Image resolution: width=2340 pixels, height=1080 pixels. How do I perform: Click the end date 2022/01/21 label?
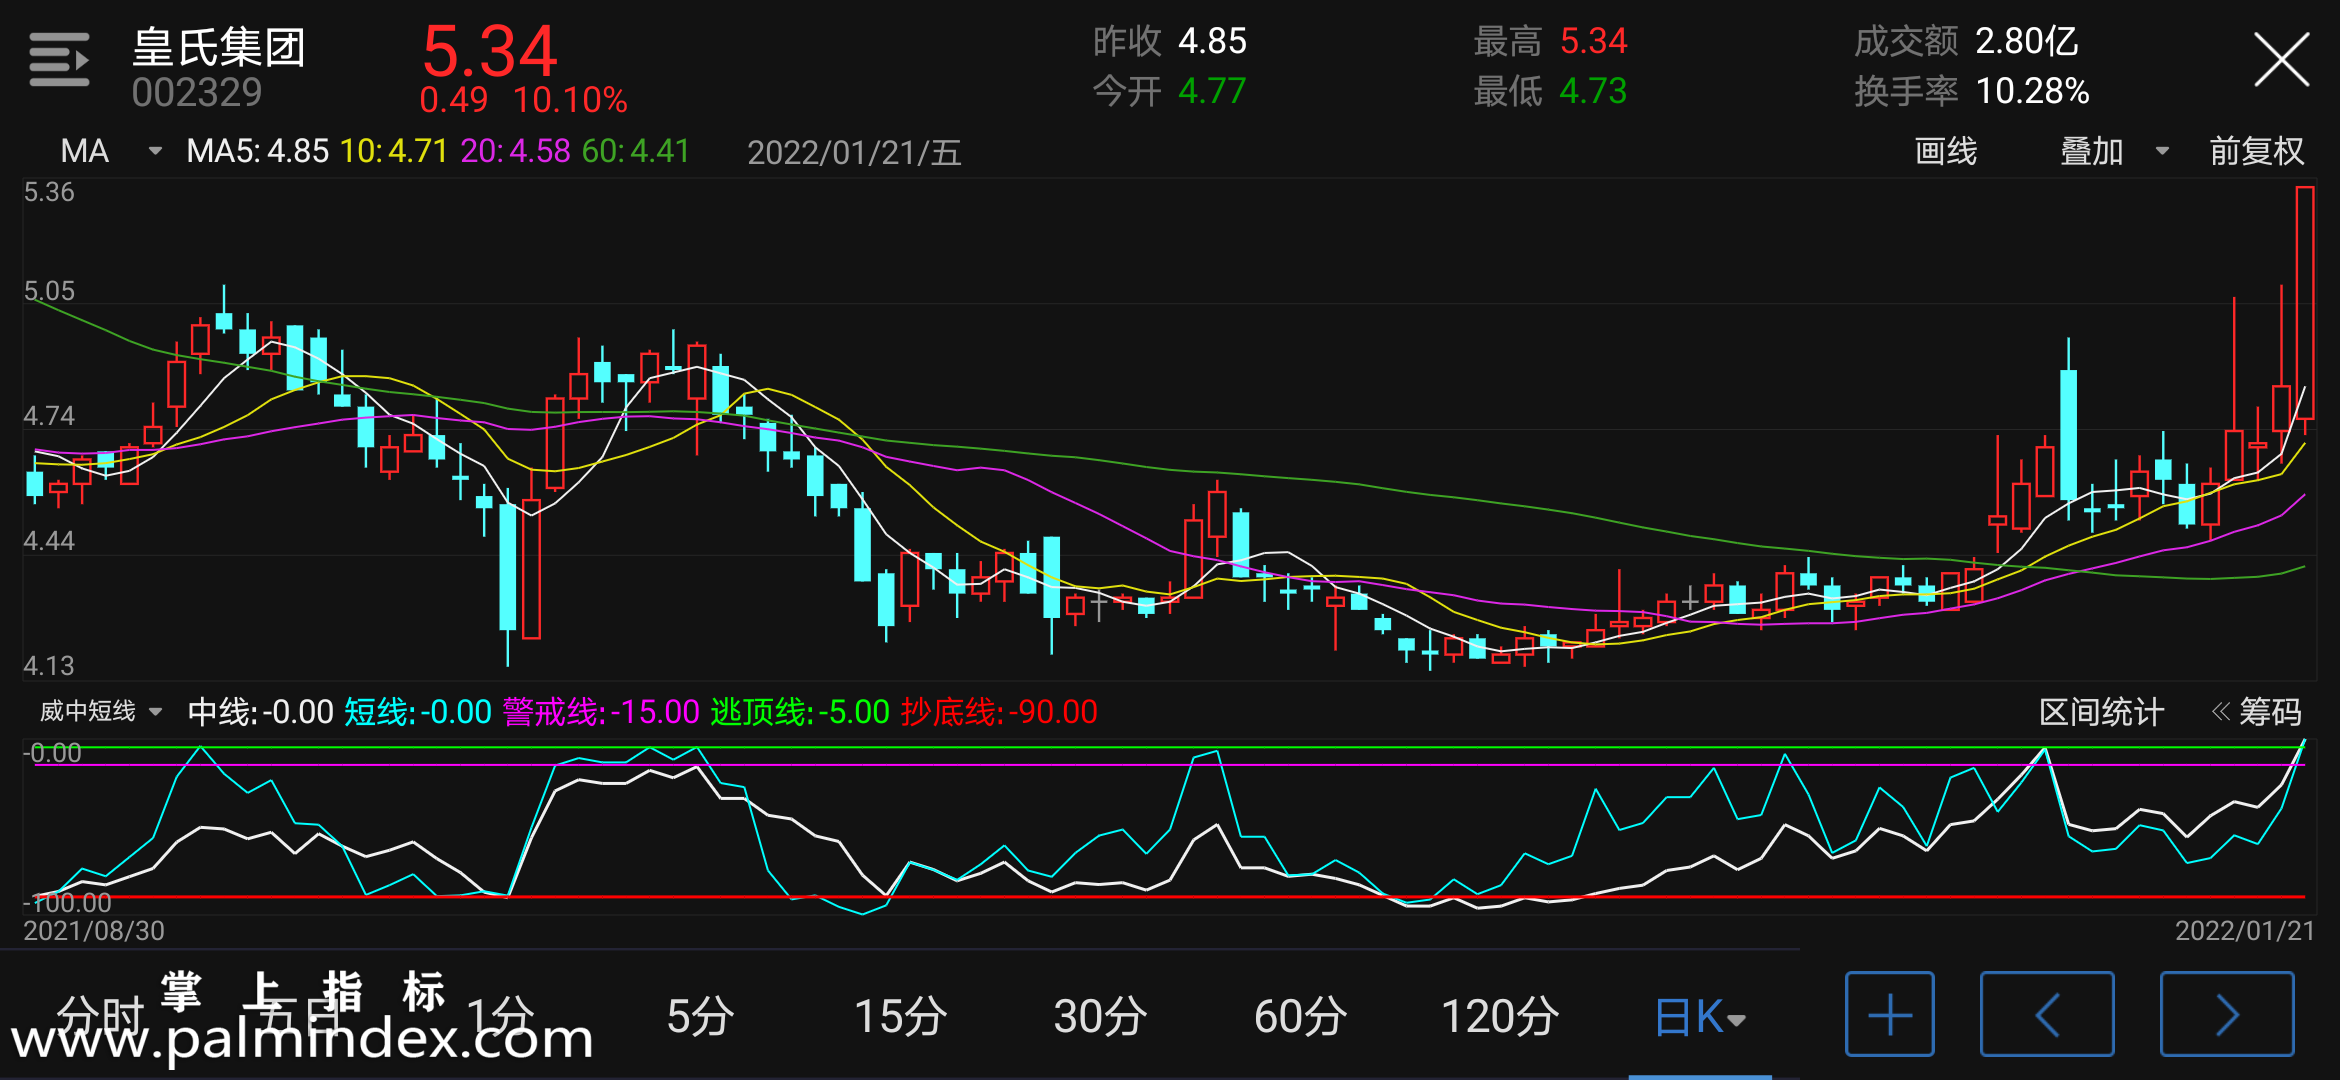(x=2245, y=931)
